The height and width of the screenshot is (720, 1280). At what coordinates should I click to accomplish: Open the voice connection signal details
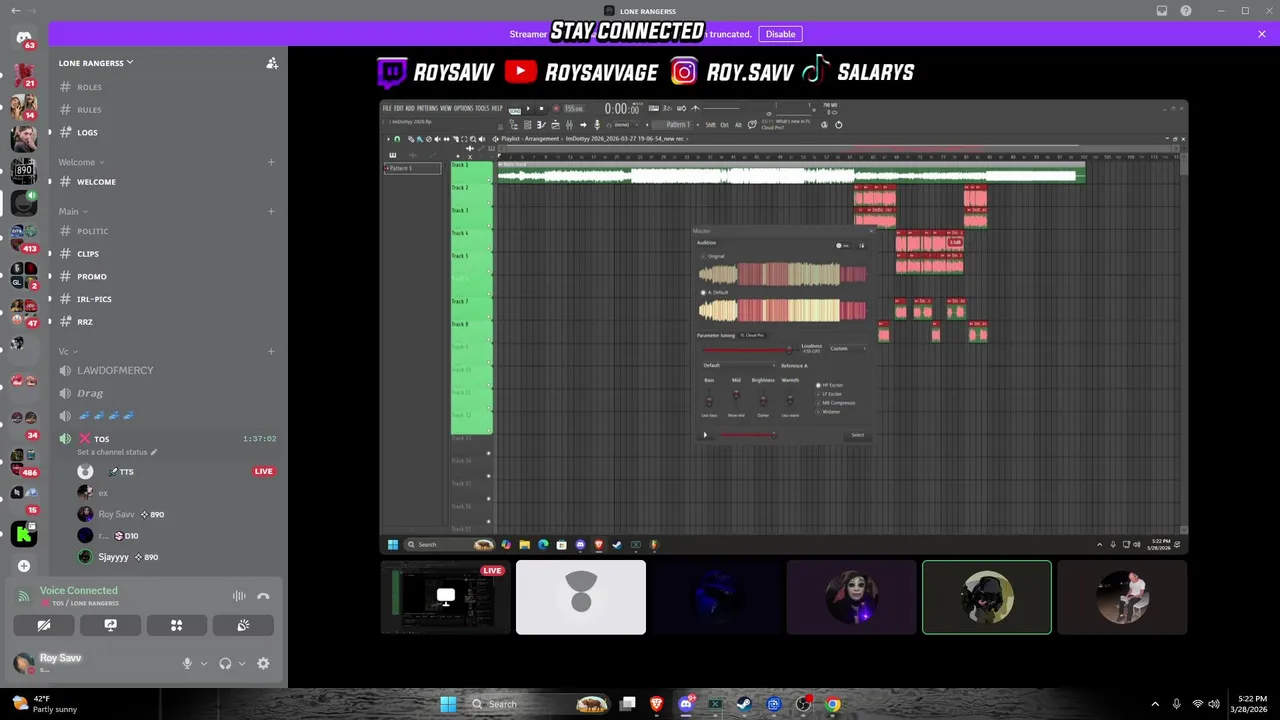click(24, 596)
